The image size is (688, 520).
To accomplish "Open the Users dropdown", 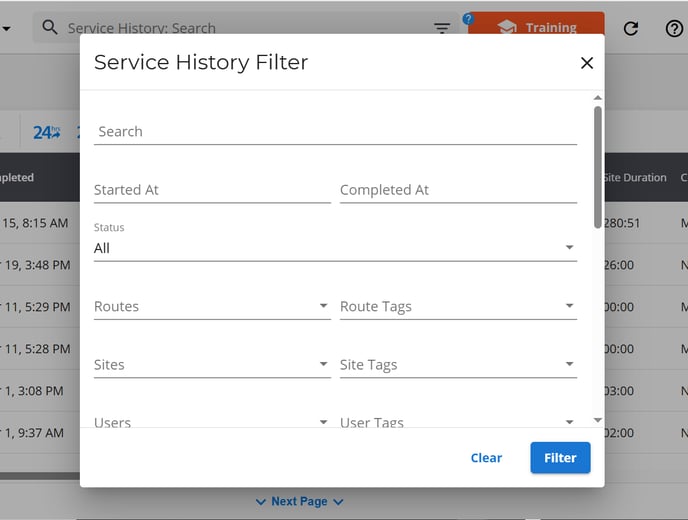I will pos(212,421).
